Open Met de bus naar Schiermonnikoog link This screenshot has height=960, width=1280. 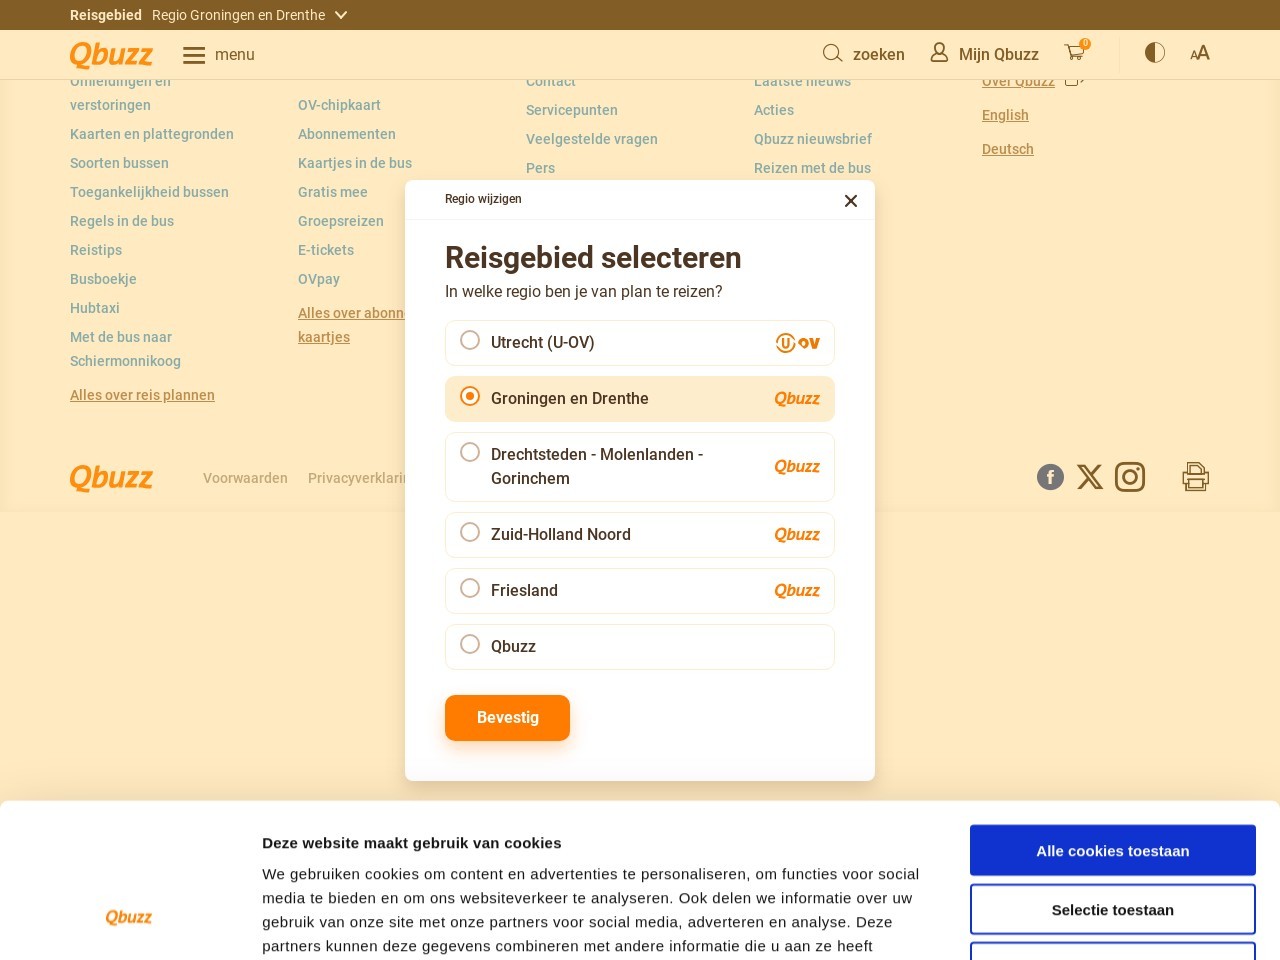click(125, 349)
